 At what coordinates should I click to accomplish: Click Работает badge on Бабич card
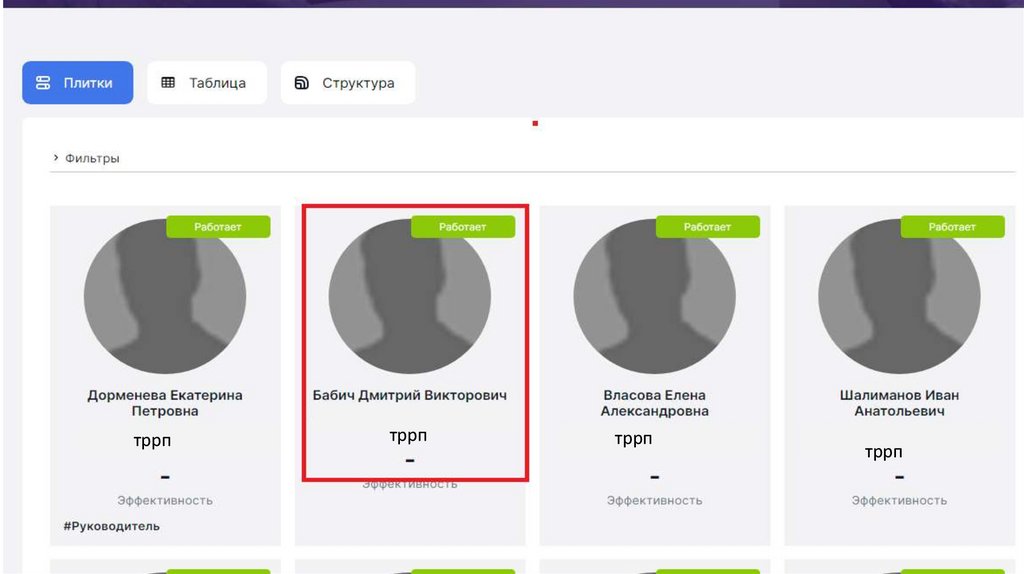tap(463, 227)
